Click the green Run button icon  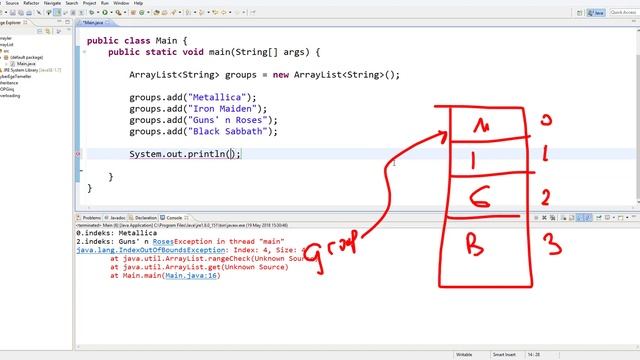pyautogui.click(x=105, y=13)
